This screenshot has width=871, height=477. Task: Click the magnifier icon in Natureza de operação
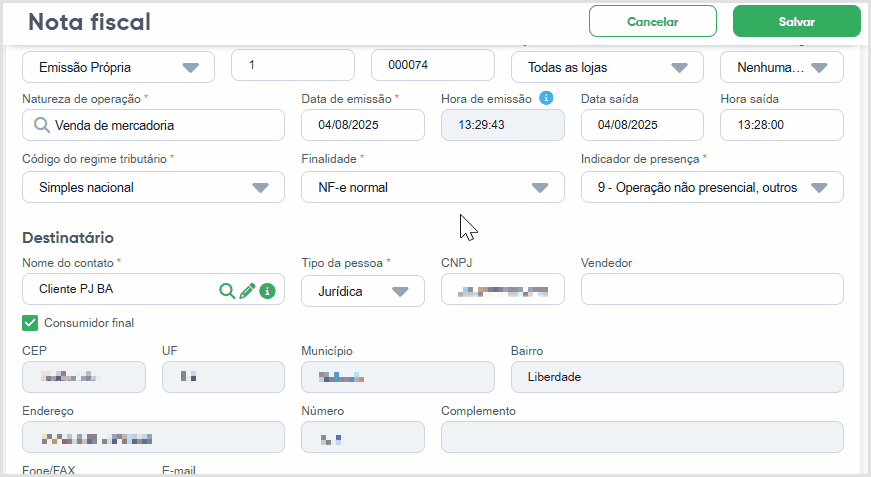(x=42, y=125)
